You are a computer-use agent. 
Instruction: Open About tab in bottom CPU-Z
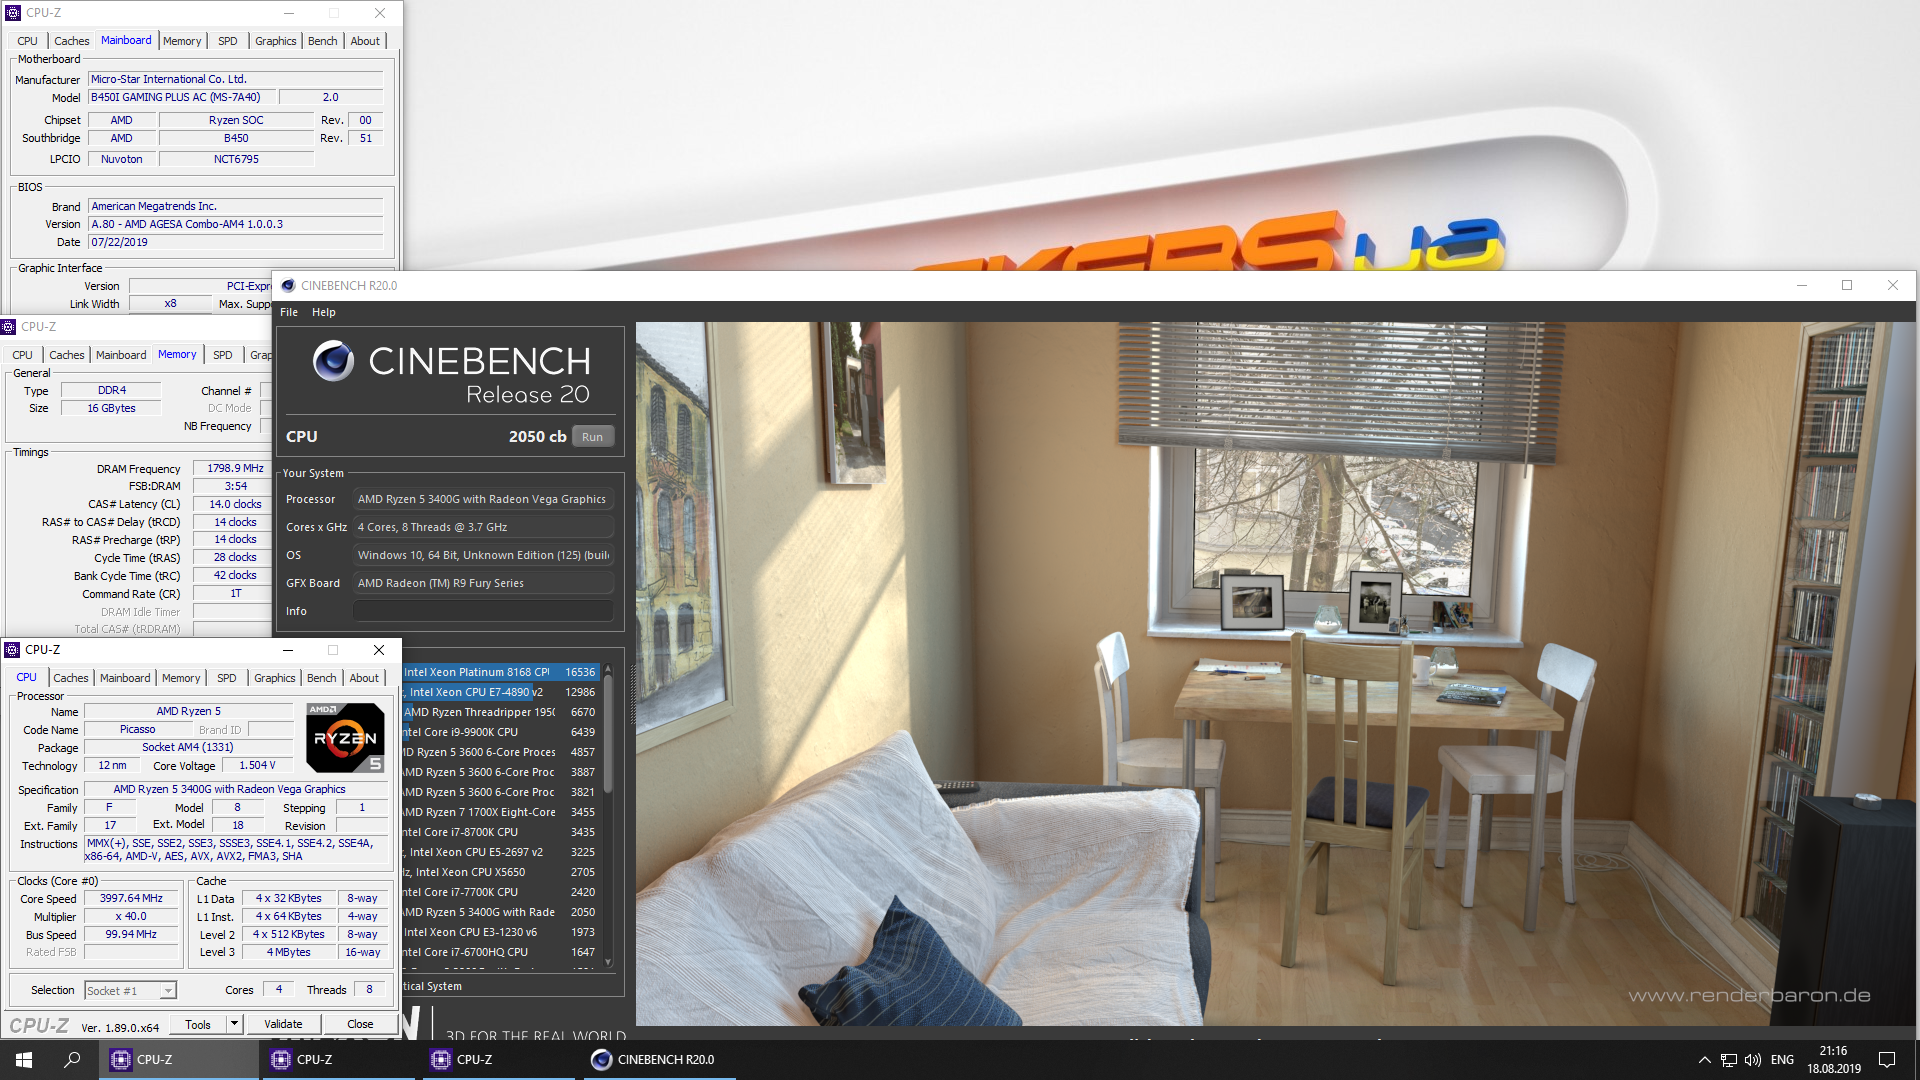tap(364, 678)
